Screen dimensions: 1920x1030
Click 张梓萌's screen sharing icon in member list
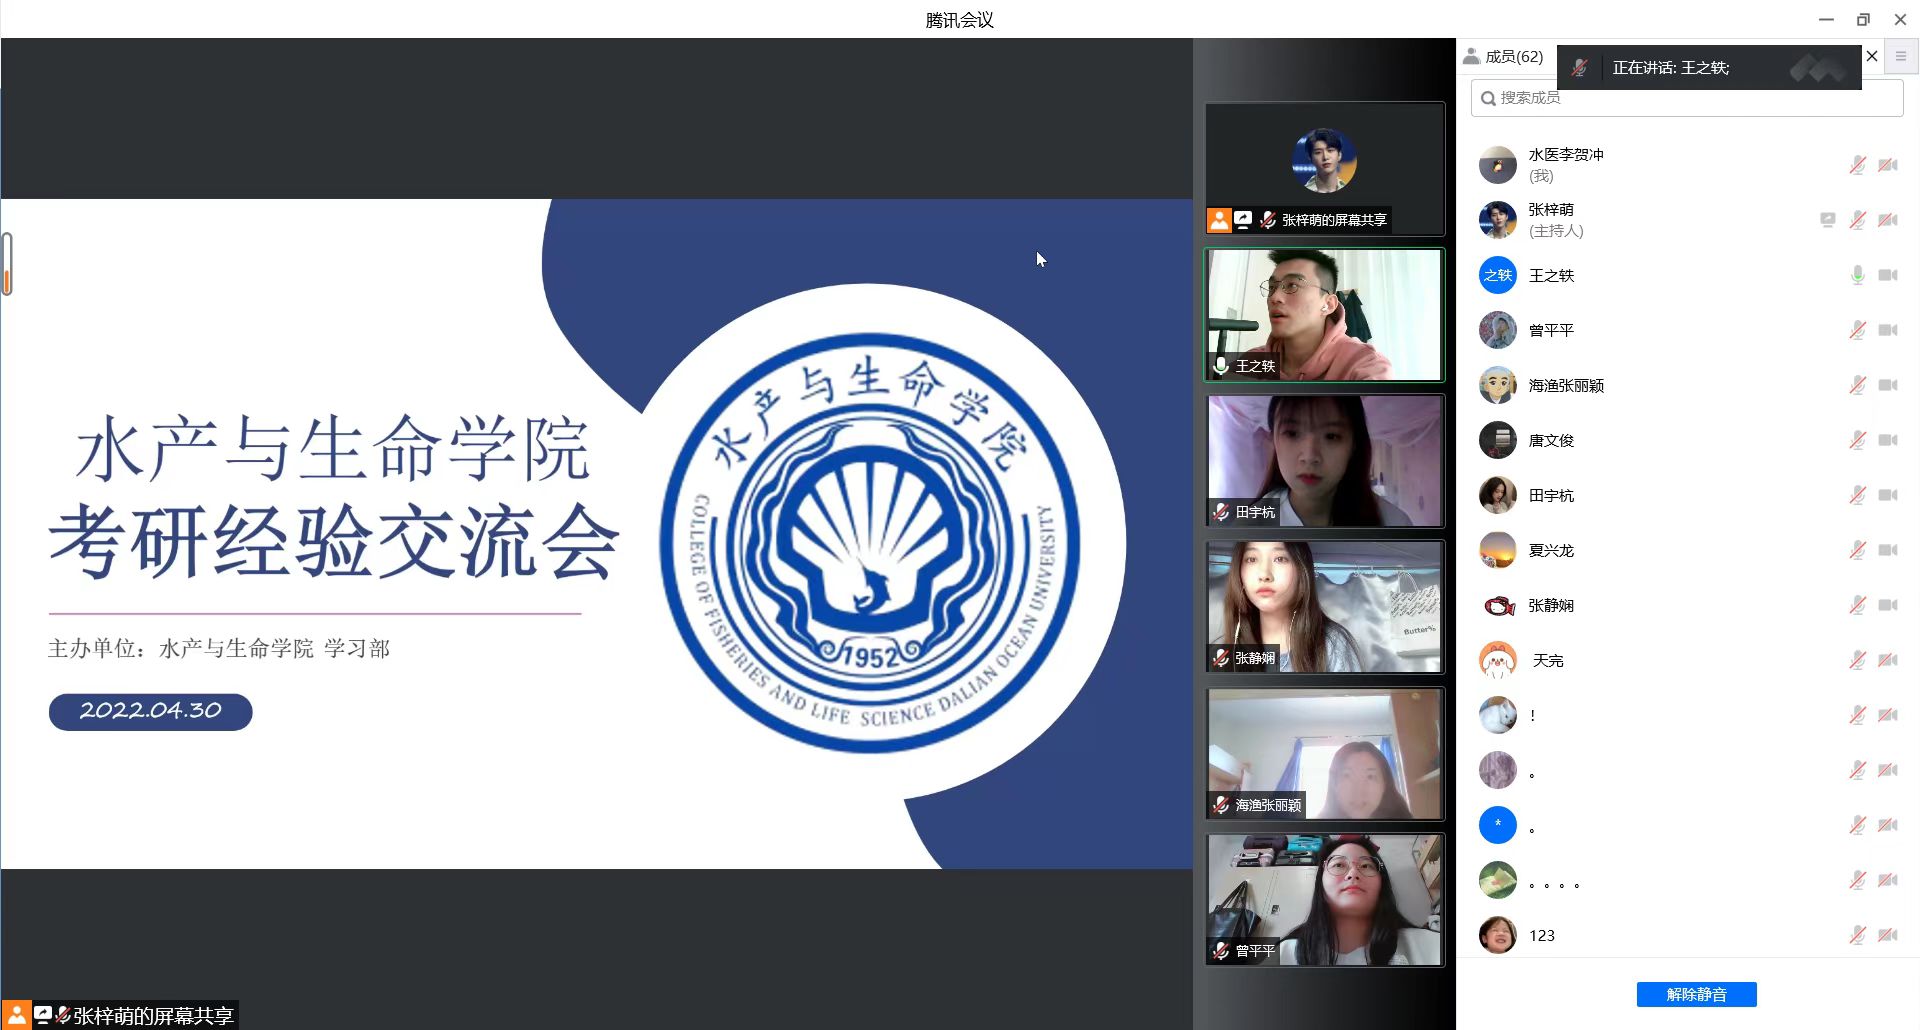pos(1827,220)
